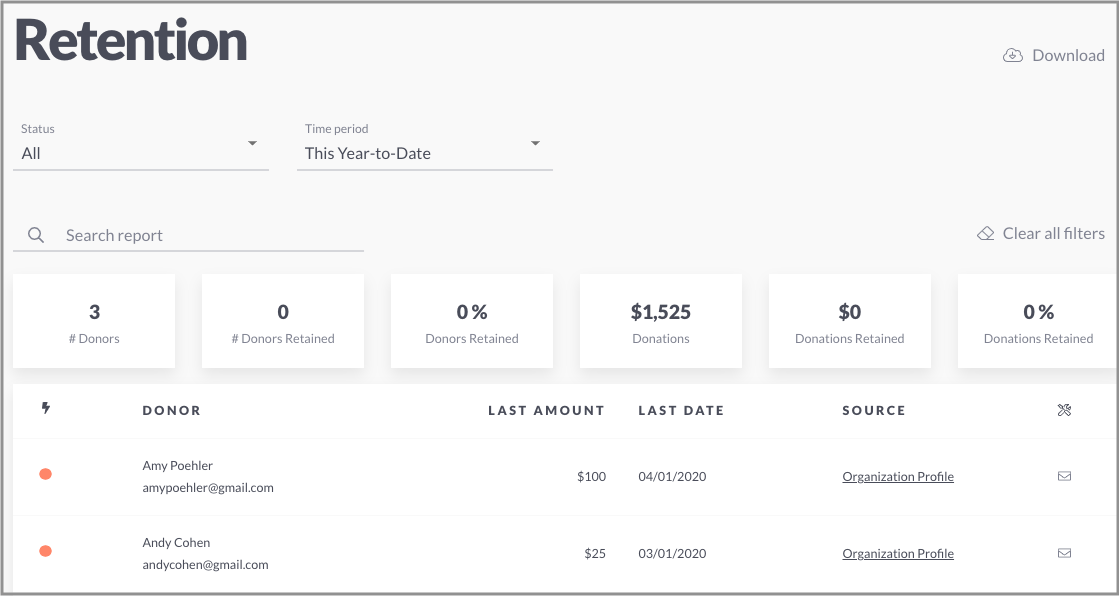Click the Download cloud icon

click(x=1013, y=56)
